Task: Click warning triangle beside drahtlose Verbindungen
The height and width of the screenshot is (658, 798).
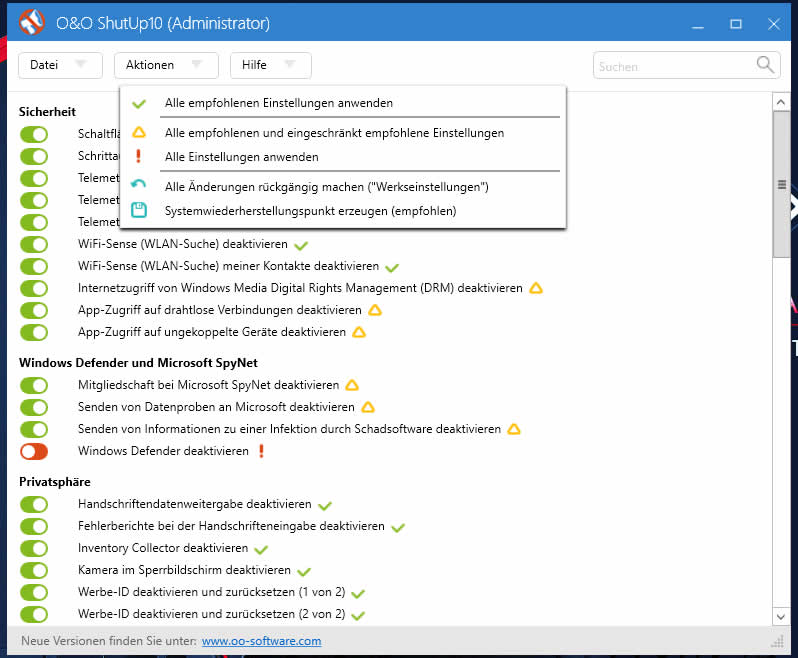Action: tap(375, 310)
